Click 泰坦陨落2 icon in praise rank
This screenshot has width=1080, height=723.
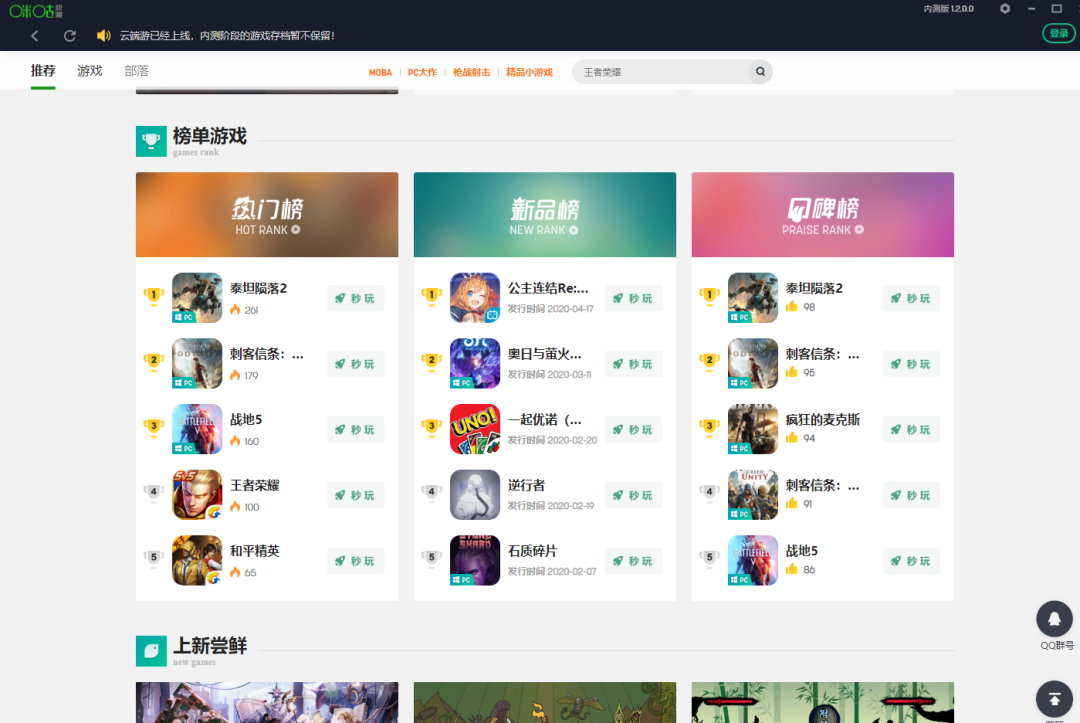[753, 297]
